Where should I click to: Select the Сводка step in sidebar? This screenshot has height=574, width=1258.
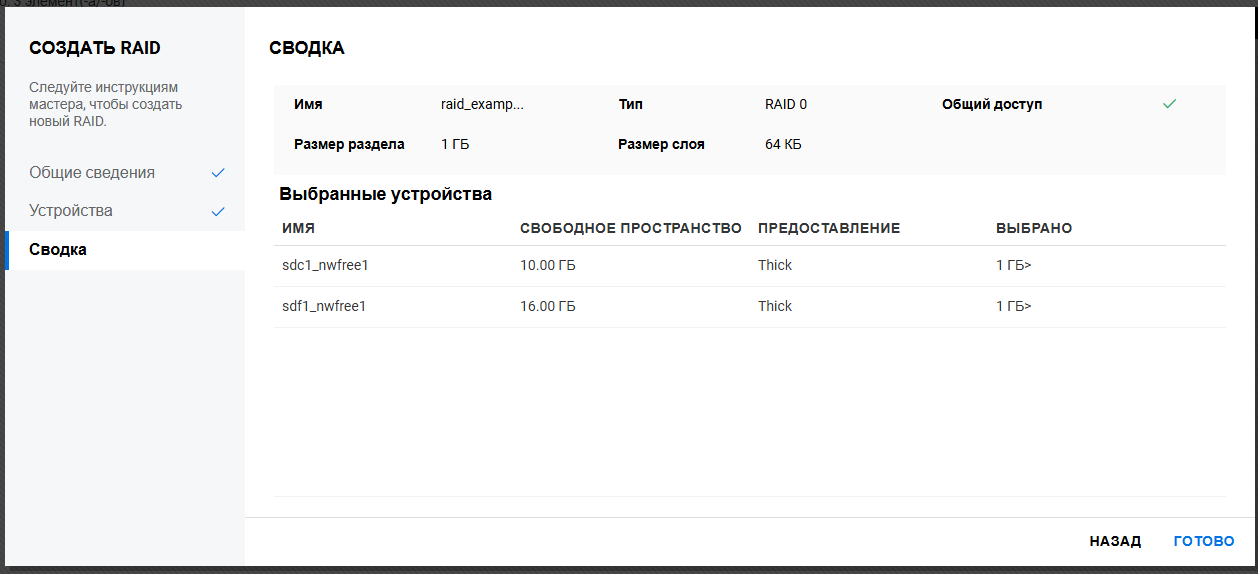(x=58, y=250)
